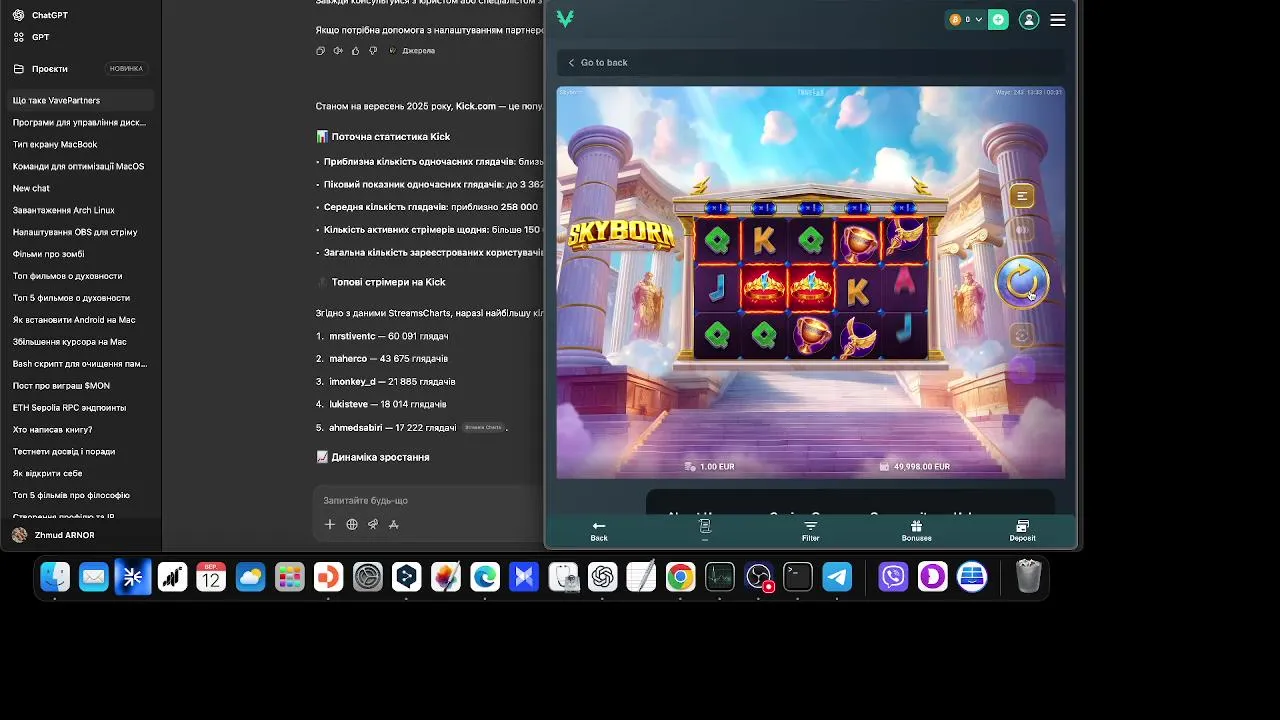The height and width of the screenshot is (720, 1280).
Task: Click the plus attach button in prompt box
Action: tap(330, 524)
